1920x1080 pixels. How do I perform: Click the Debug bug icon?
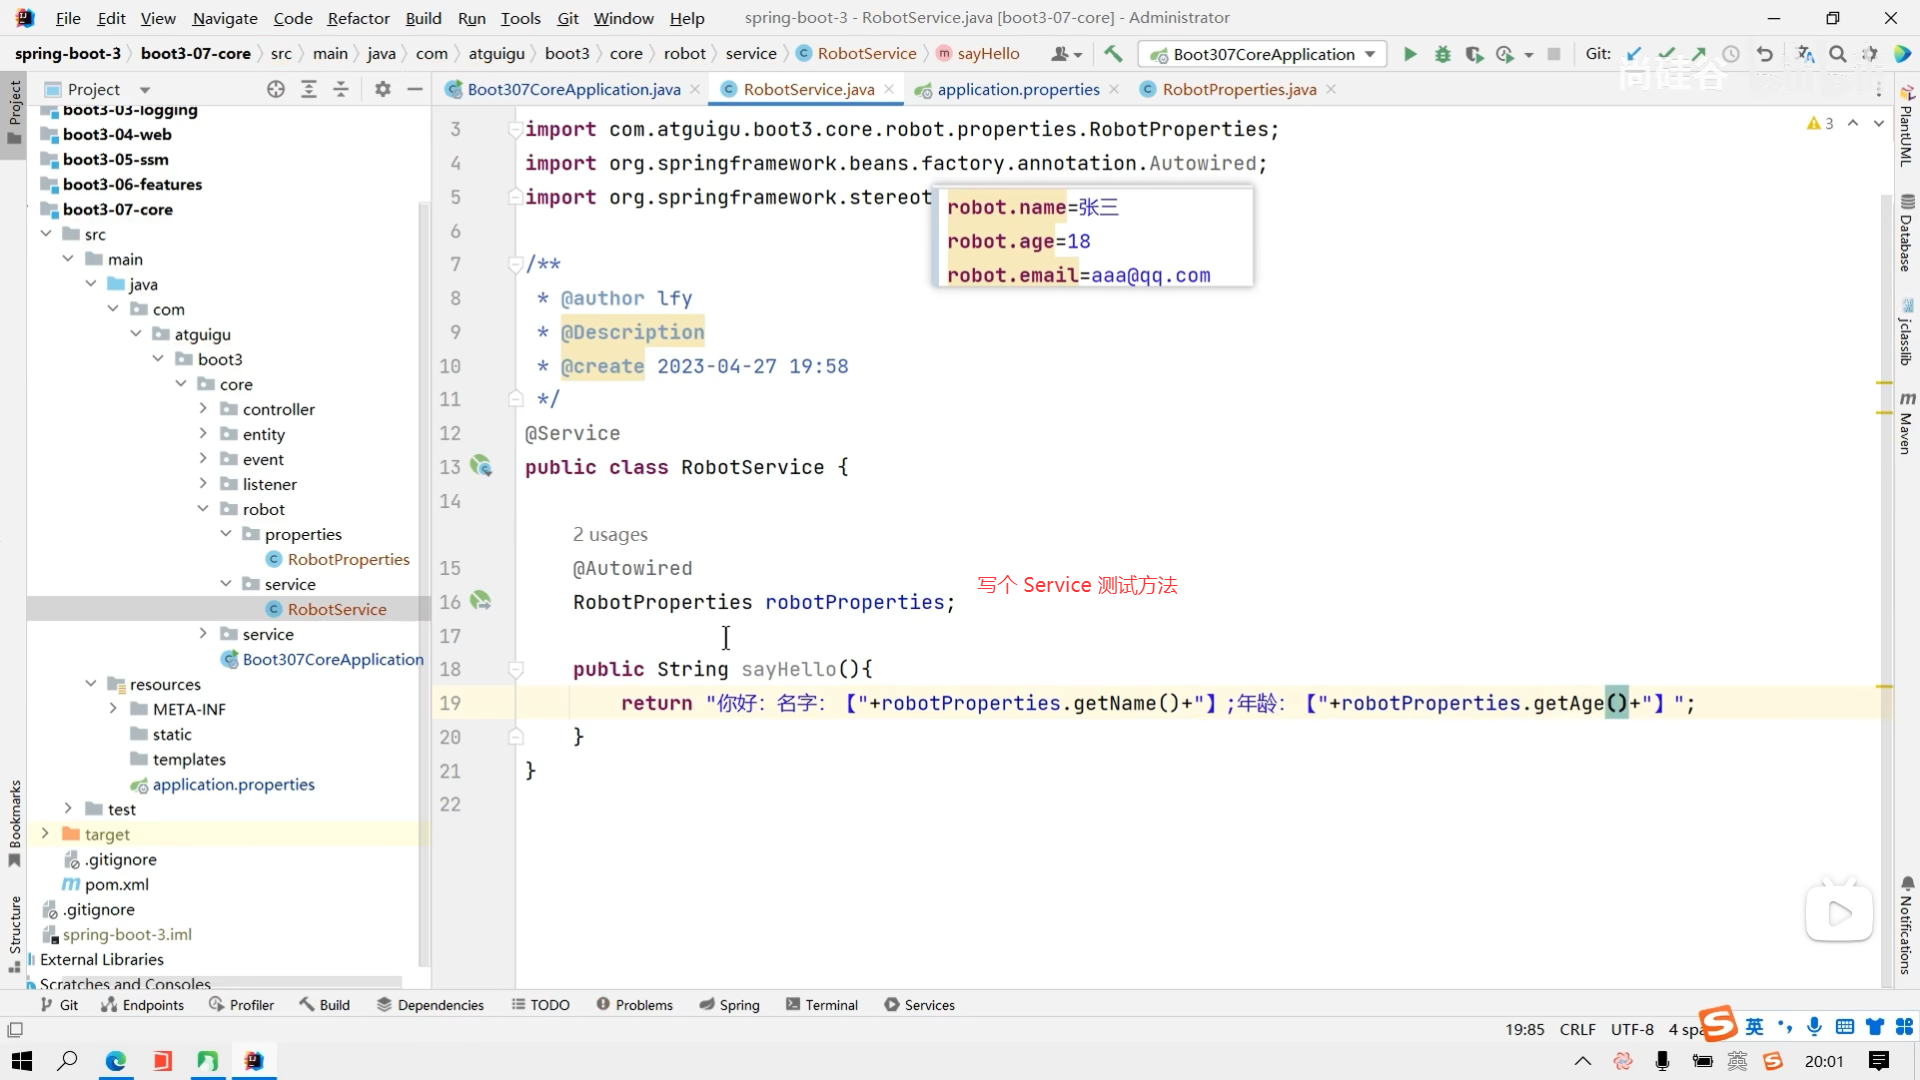pos(1442,54)
